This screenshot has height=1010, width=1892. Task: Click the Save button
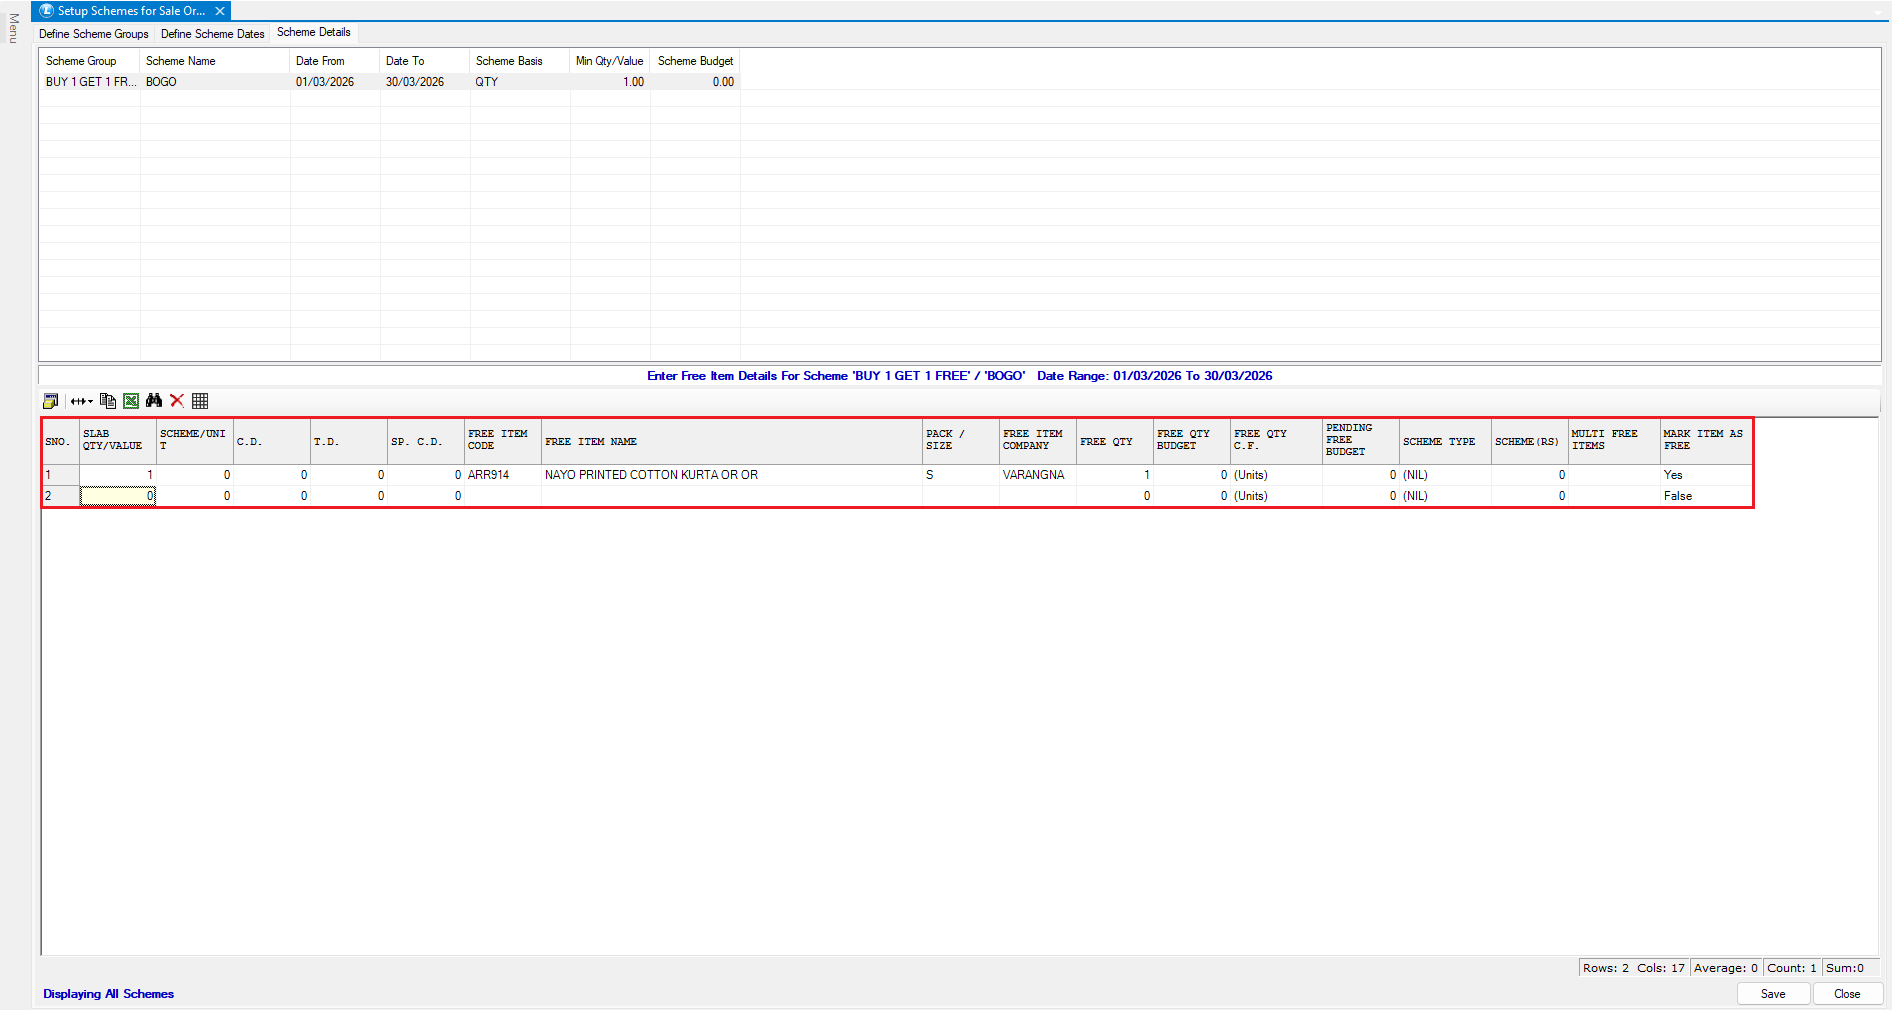1772,994
